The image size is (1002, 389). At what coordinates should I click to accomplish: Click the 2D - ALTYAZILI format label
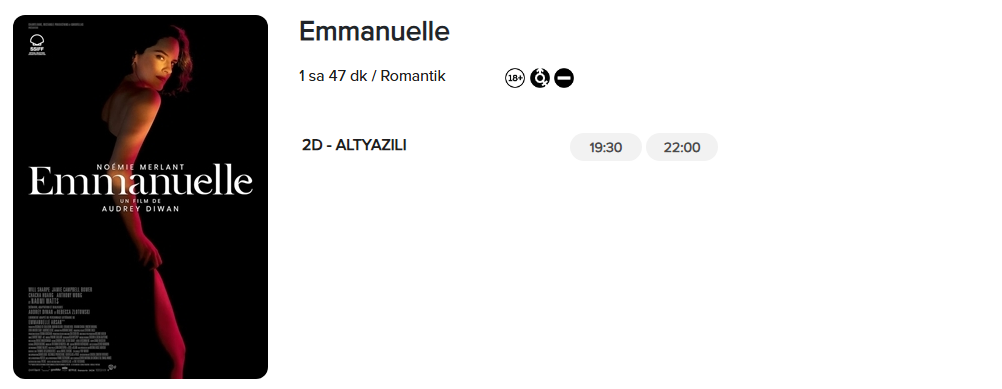pyautogui.click(x=354, y=145)
